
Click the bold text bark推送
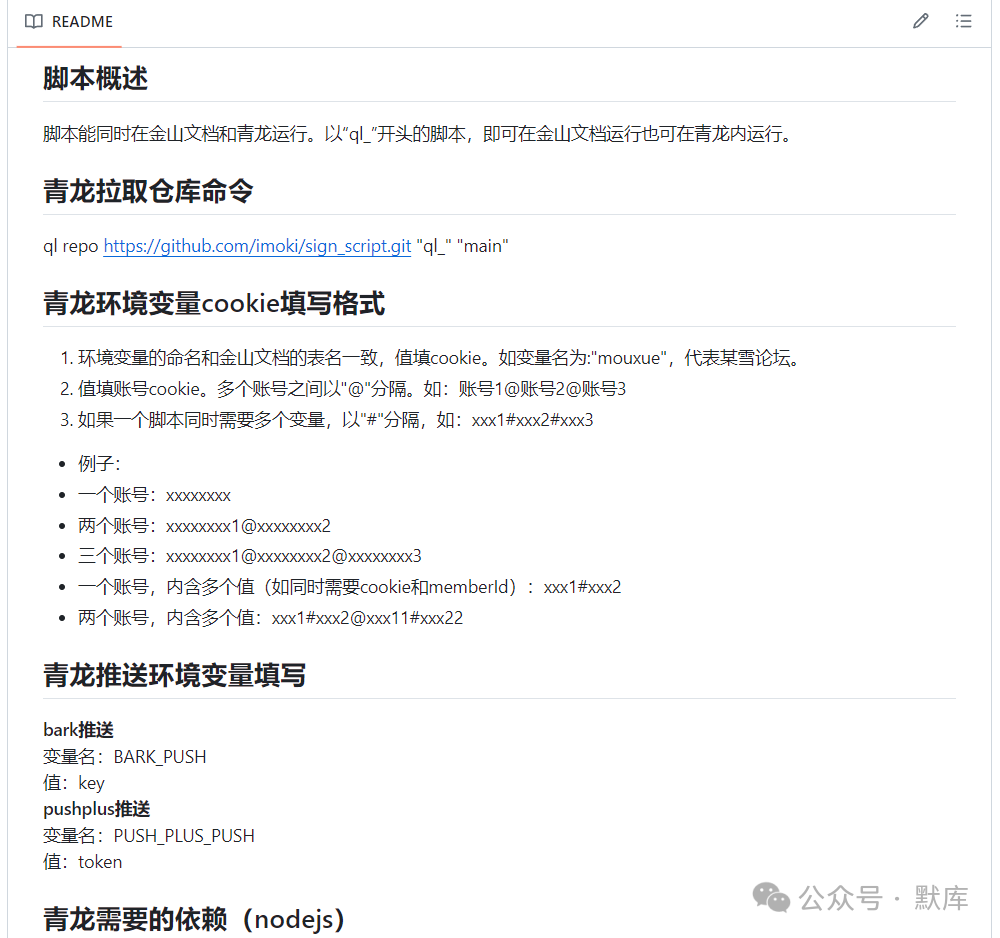pos(78,730)
